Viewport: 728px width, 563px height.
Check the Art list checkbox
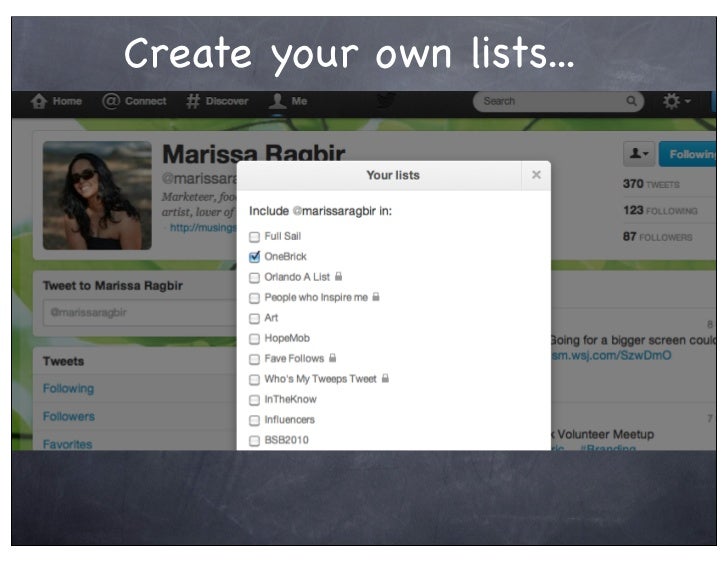click(x=254, y=318)
